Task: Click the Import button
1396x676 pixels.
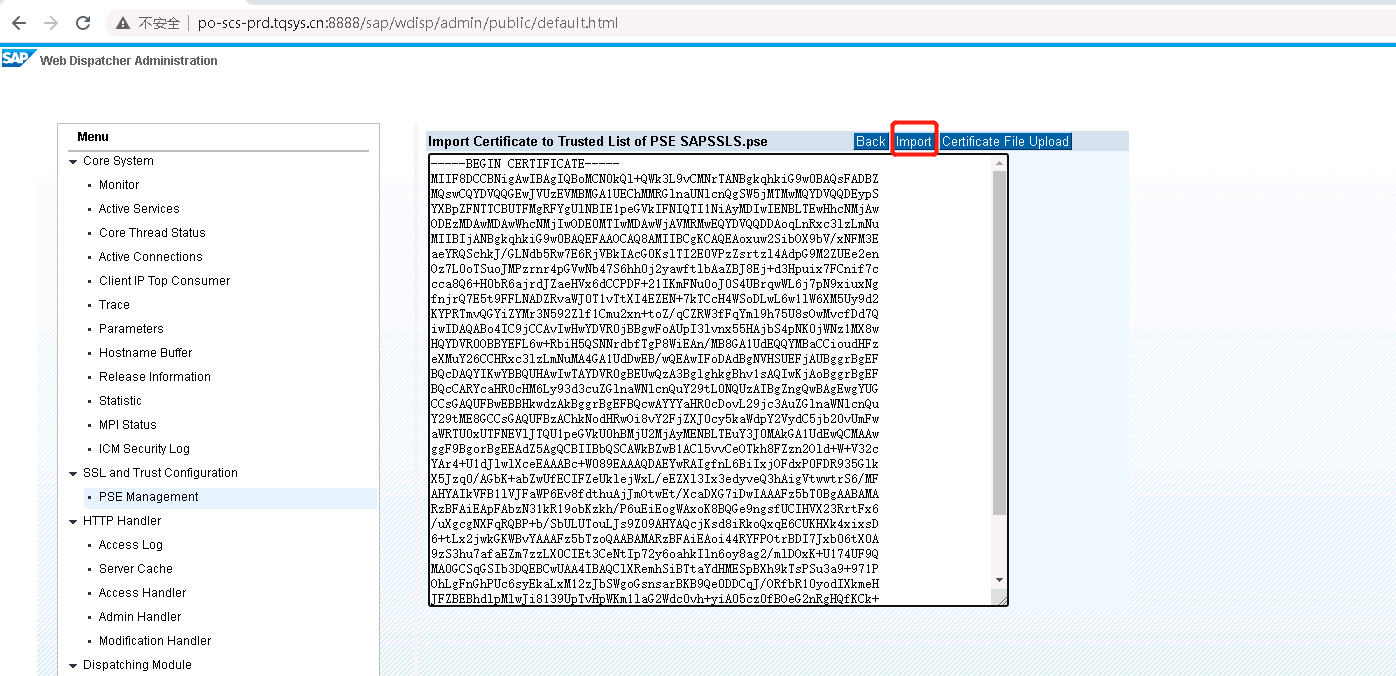Action: pyautogui.click(x=914, y=142)
